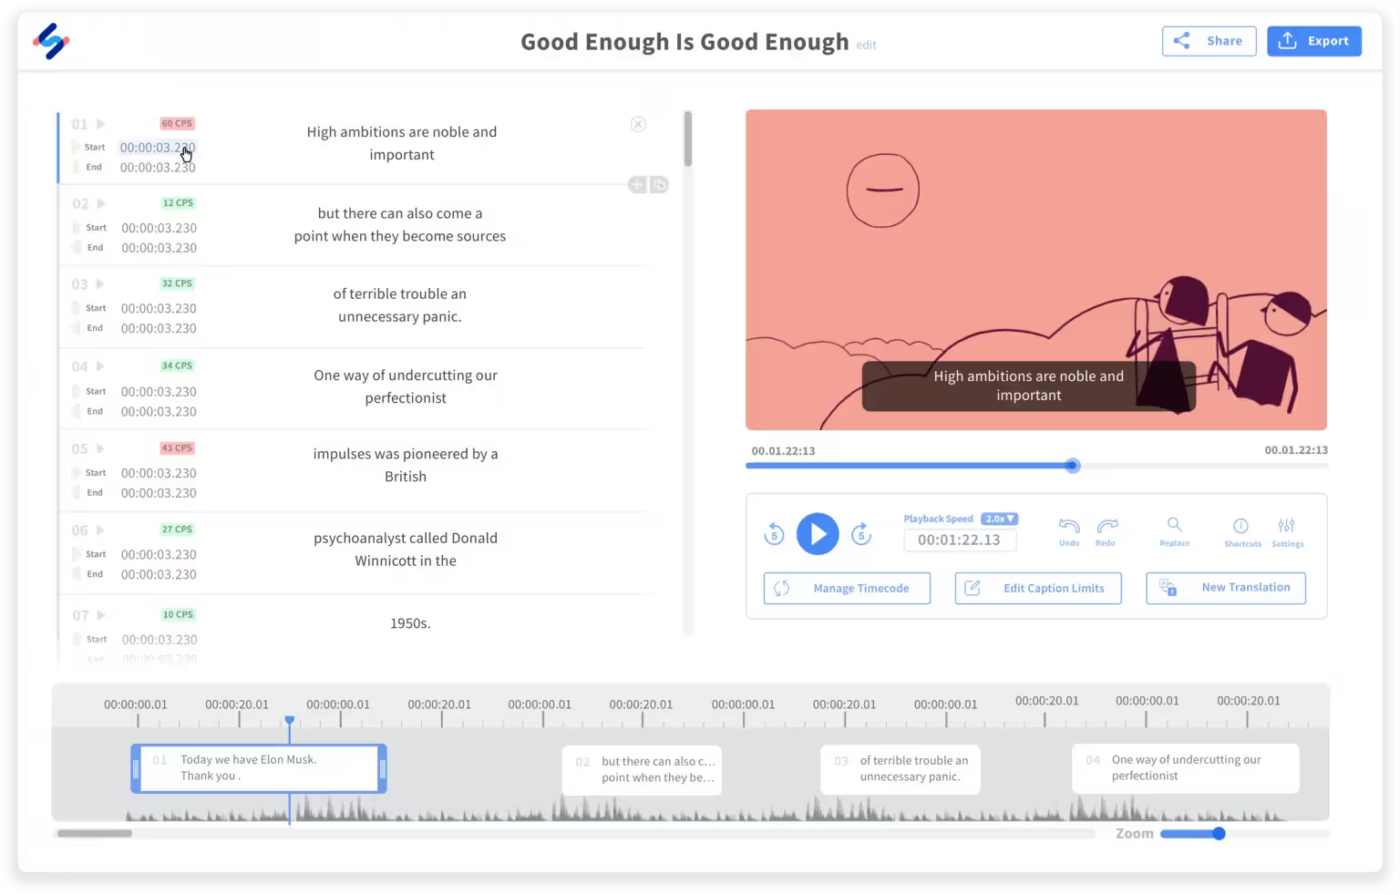Click the video preview frame
The width and height of the screenshot is (1400, 895).
[1036, 270]
